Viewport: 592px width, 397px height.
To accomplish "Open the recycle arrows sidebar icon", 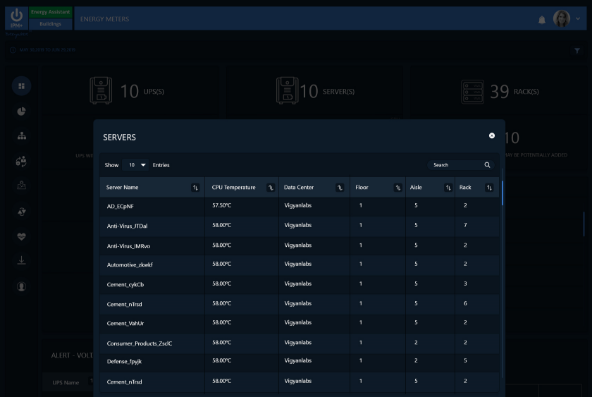I will [22, 212].
